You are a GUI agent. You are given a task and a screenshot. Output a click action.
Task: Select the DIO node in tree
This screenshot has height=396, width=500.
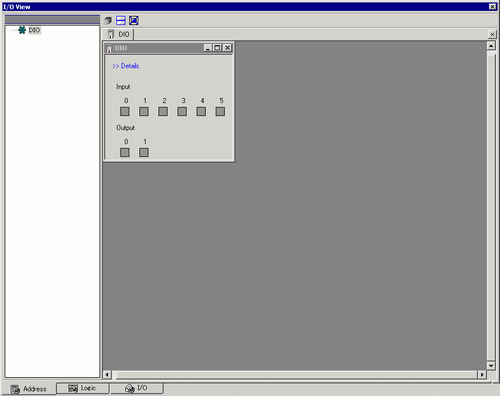point(34,30)
